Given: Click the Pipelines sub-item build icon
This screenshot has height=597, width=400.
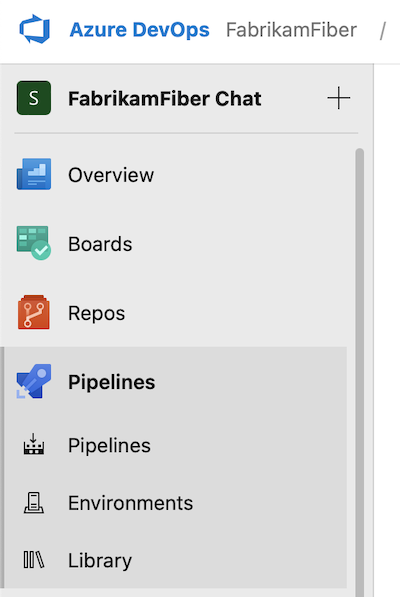Looking at the screenshot, I should click(x=34, y=444).
